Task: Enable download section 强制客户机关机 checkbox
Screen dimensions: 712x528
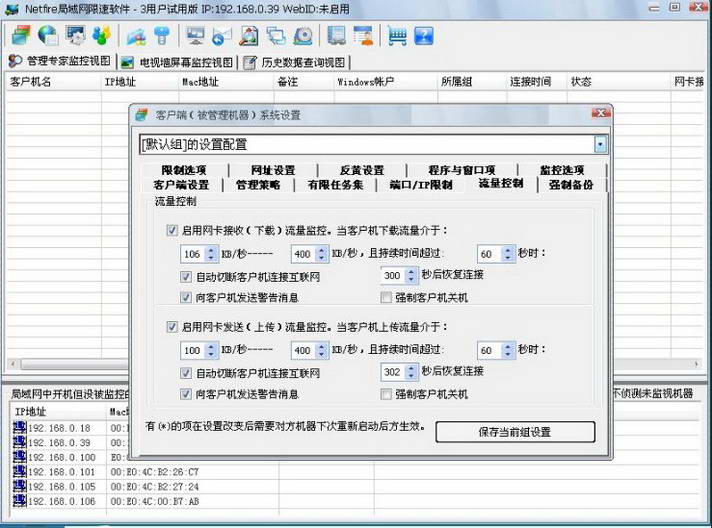Action: [386, 297]
